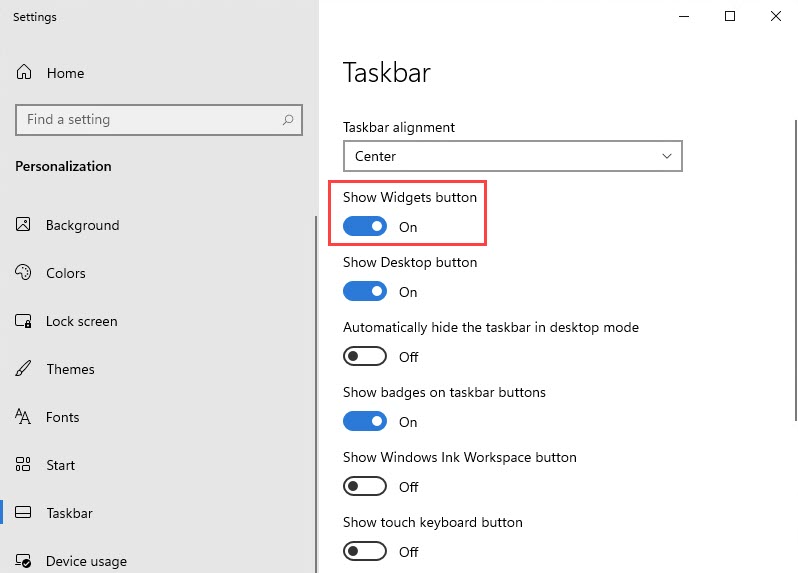Click the Home house icon
Screen dimensions: 798x573
[x=23, y=72]
